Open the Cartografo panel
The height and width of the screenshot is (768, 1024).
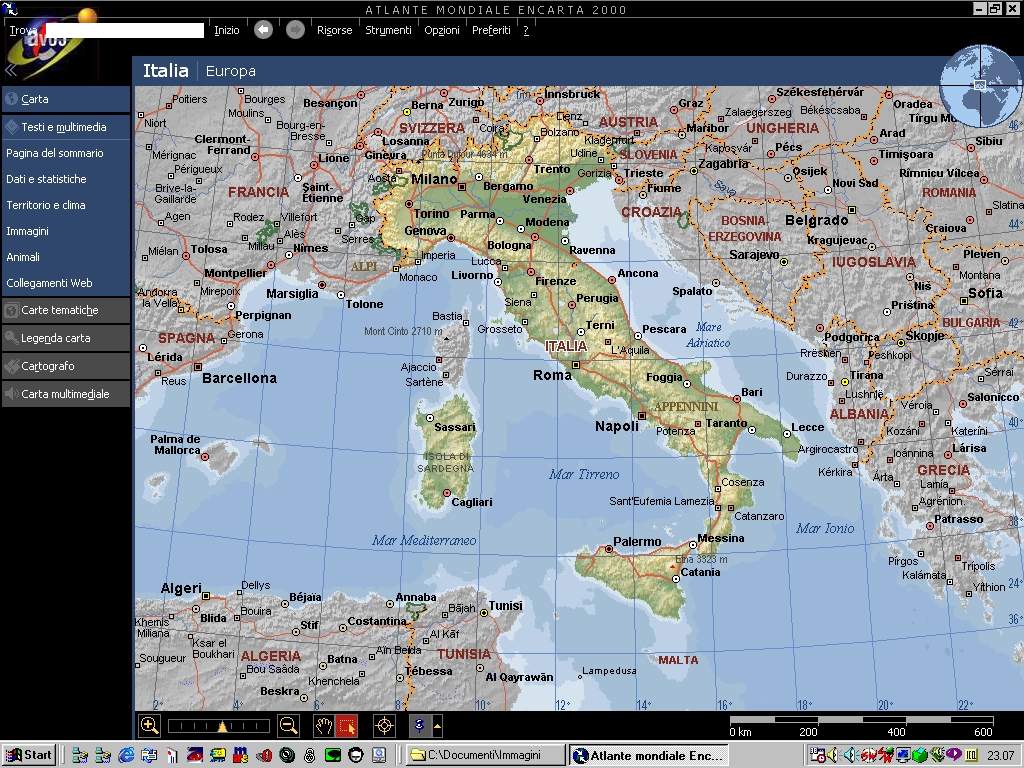coord(66,366)
